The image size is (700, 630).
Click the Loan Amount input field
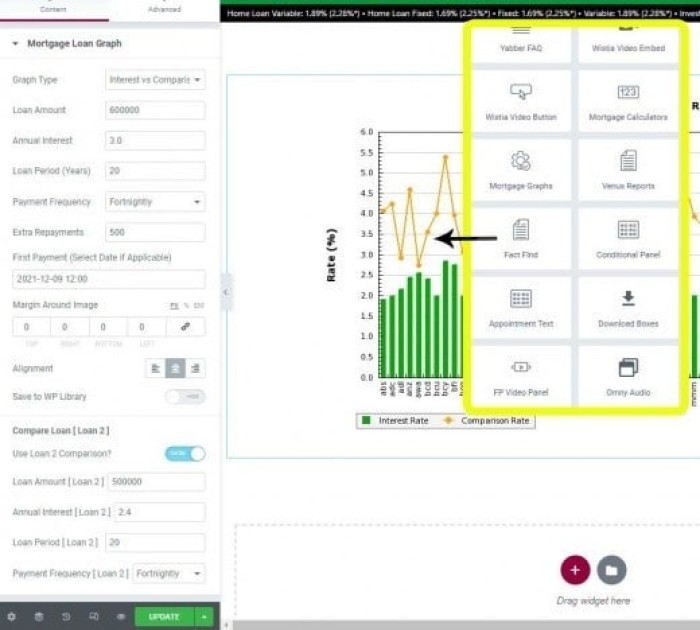tap(155, 110)
